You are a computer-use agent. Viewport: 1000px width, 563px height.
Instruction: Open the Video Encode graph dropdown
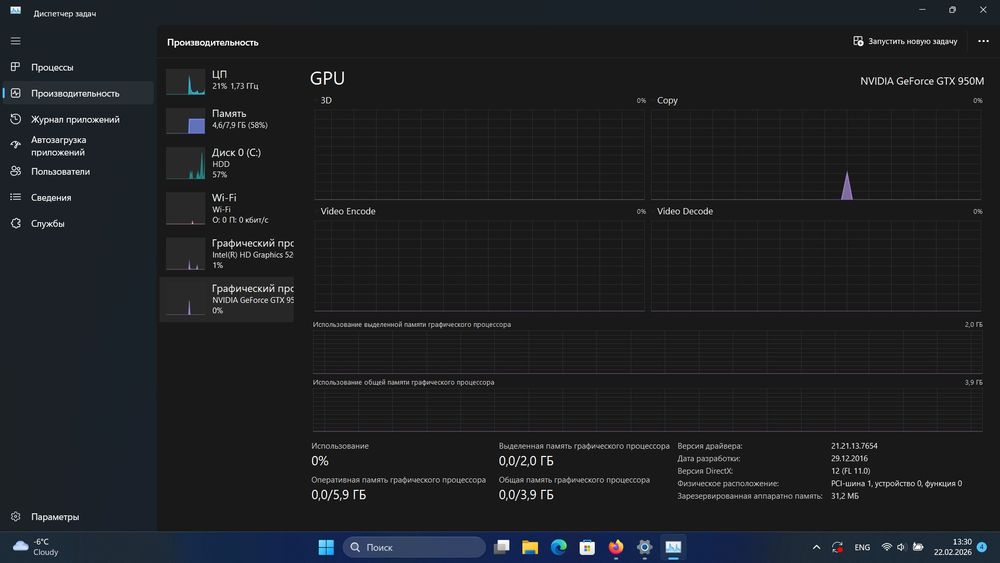pyautogui.click(x=348, y=211)
